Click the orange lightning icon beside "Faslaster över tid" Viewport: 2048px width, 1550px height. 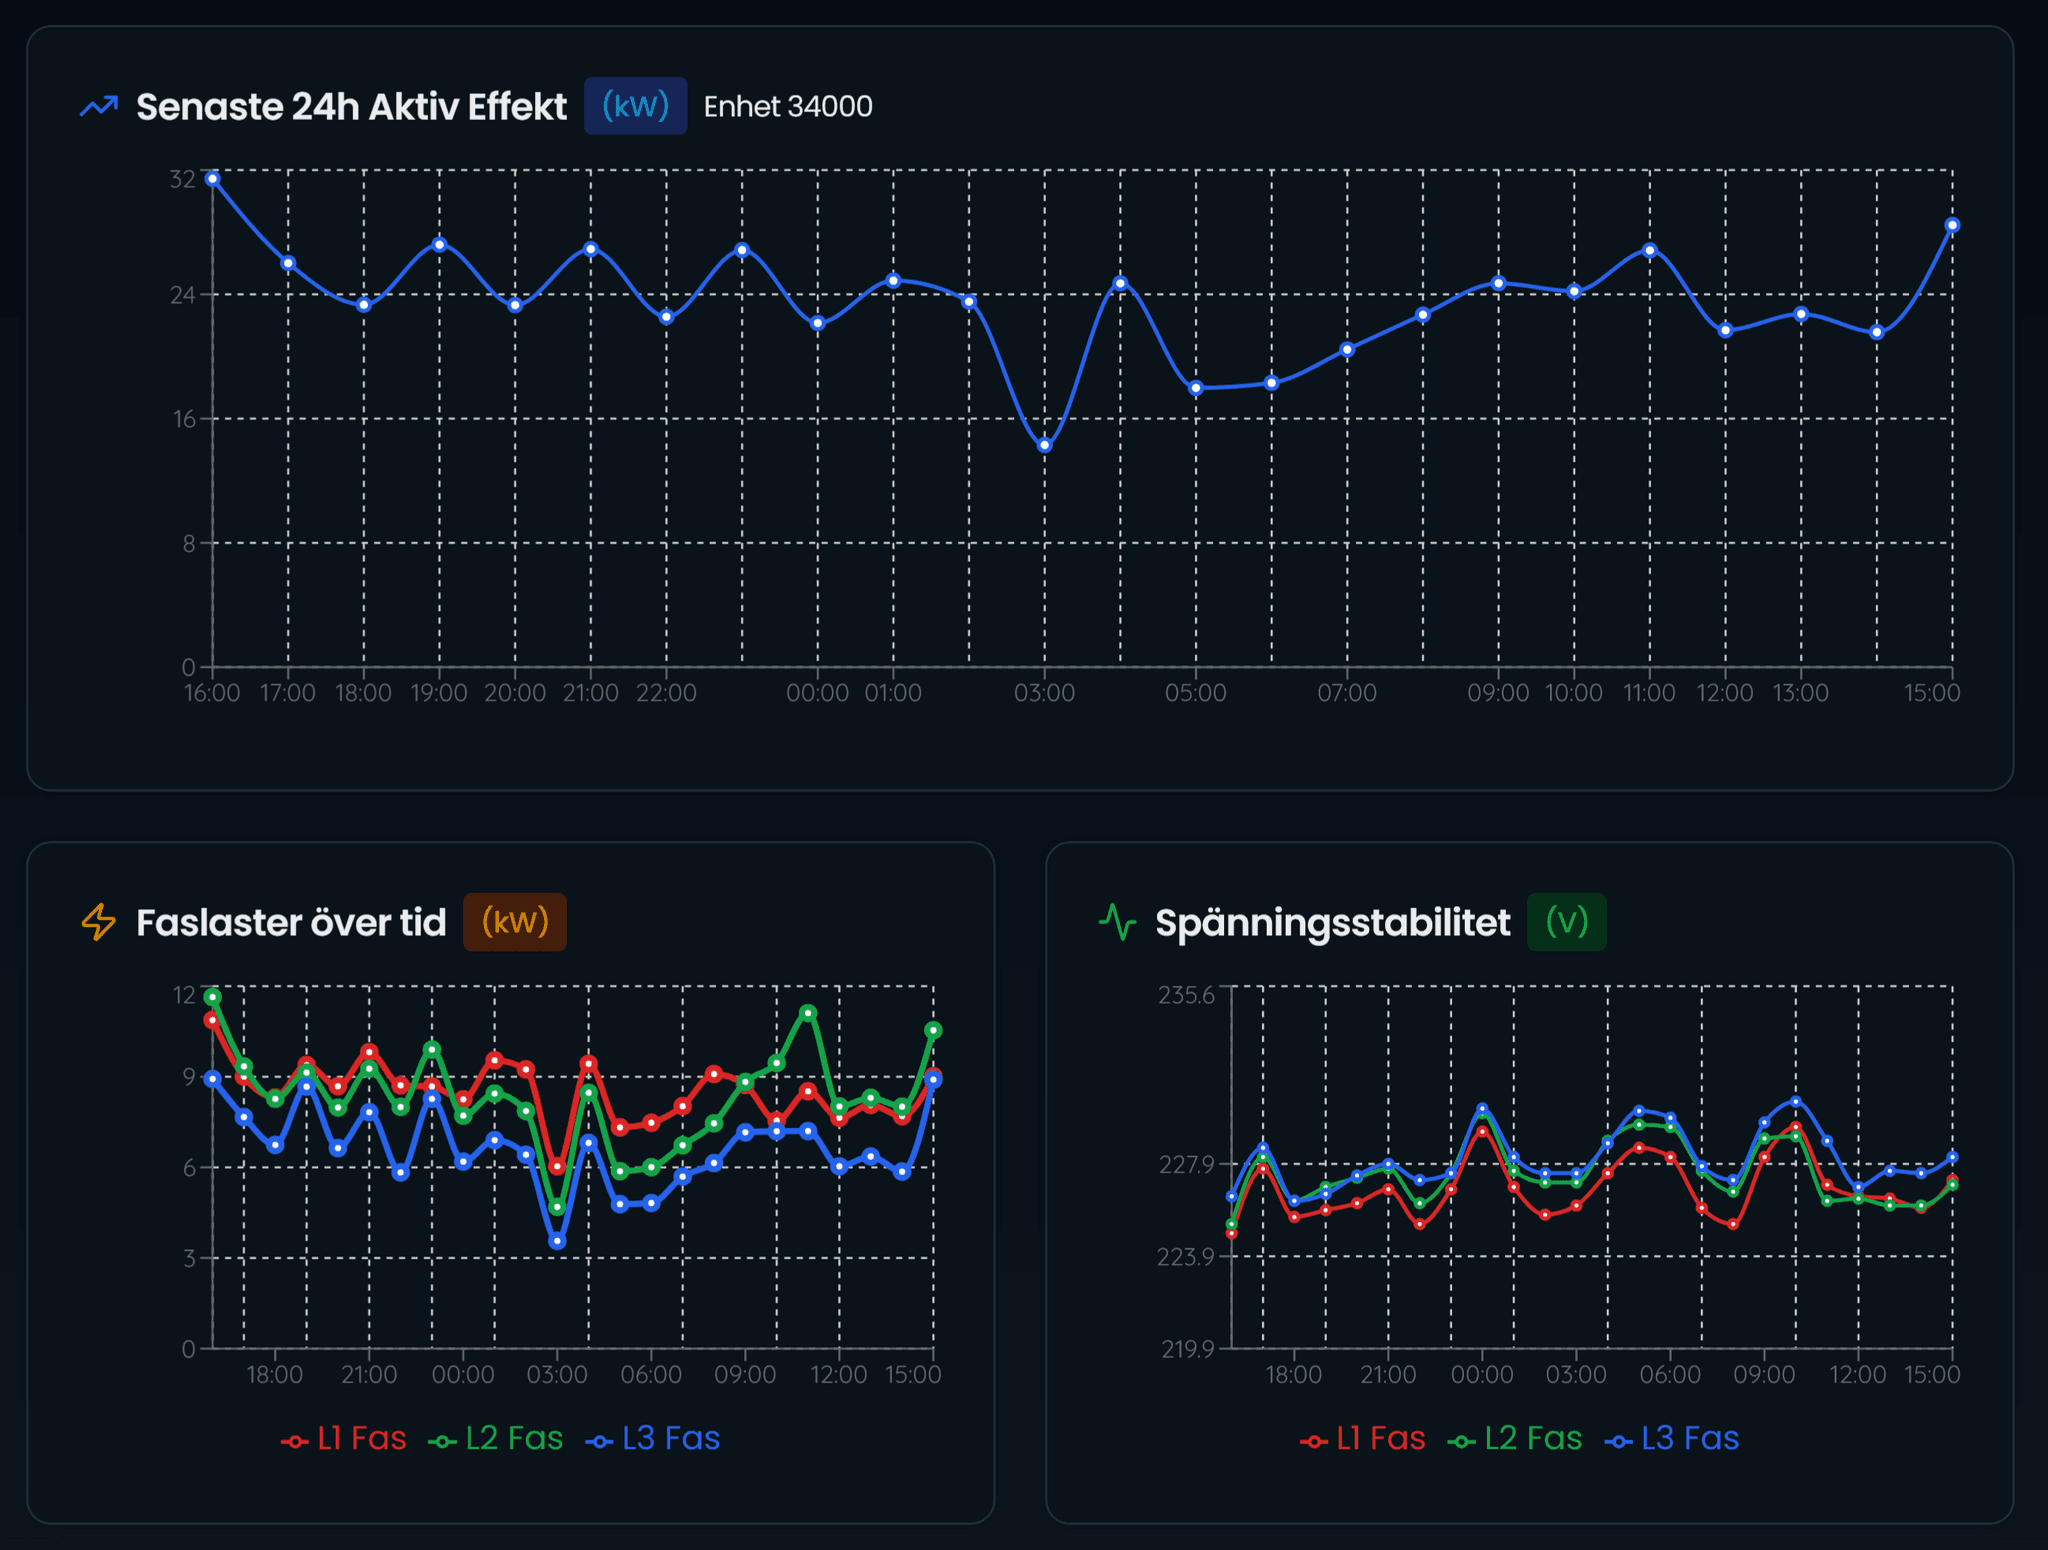click(x=100, y=921)
